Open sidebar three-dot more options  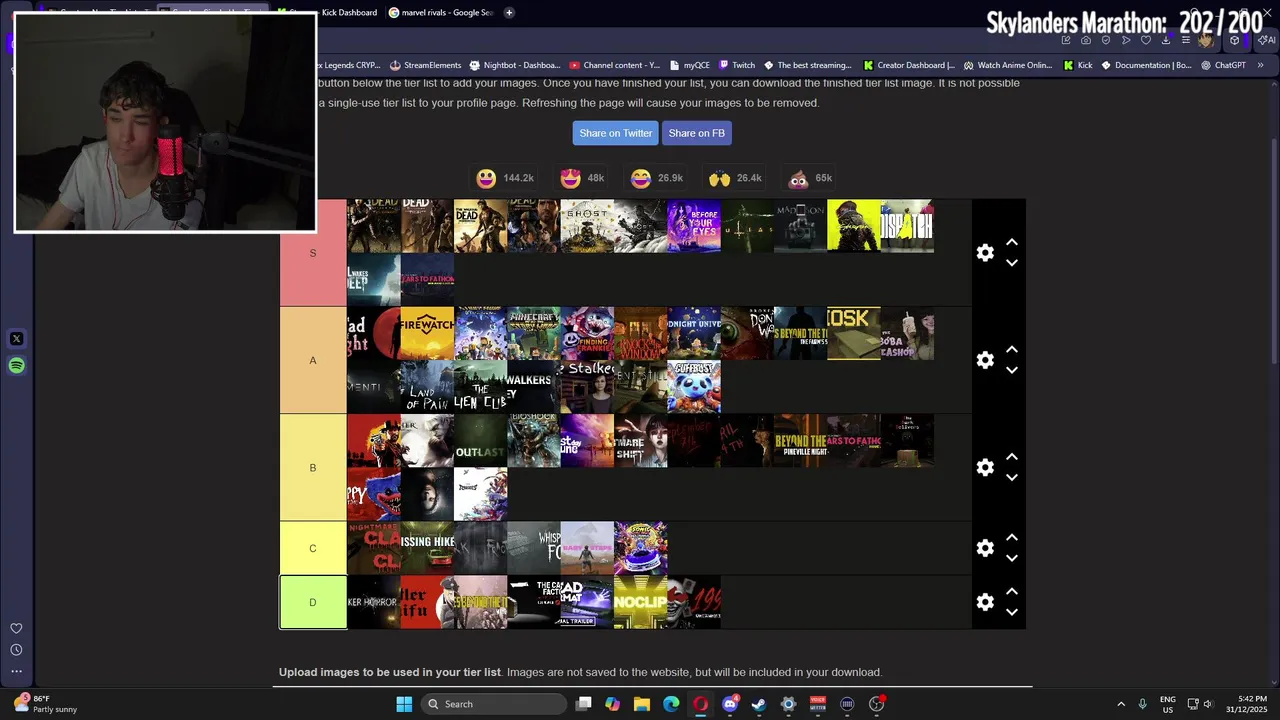[16, 671]
